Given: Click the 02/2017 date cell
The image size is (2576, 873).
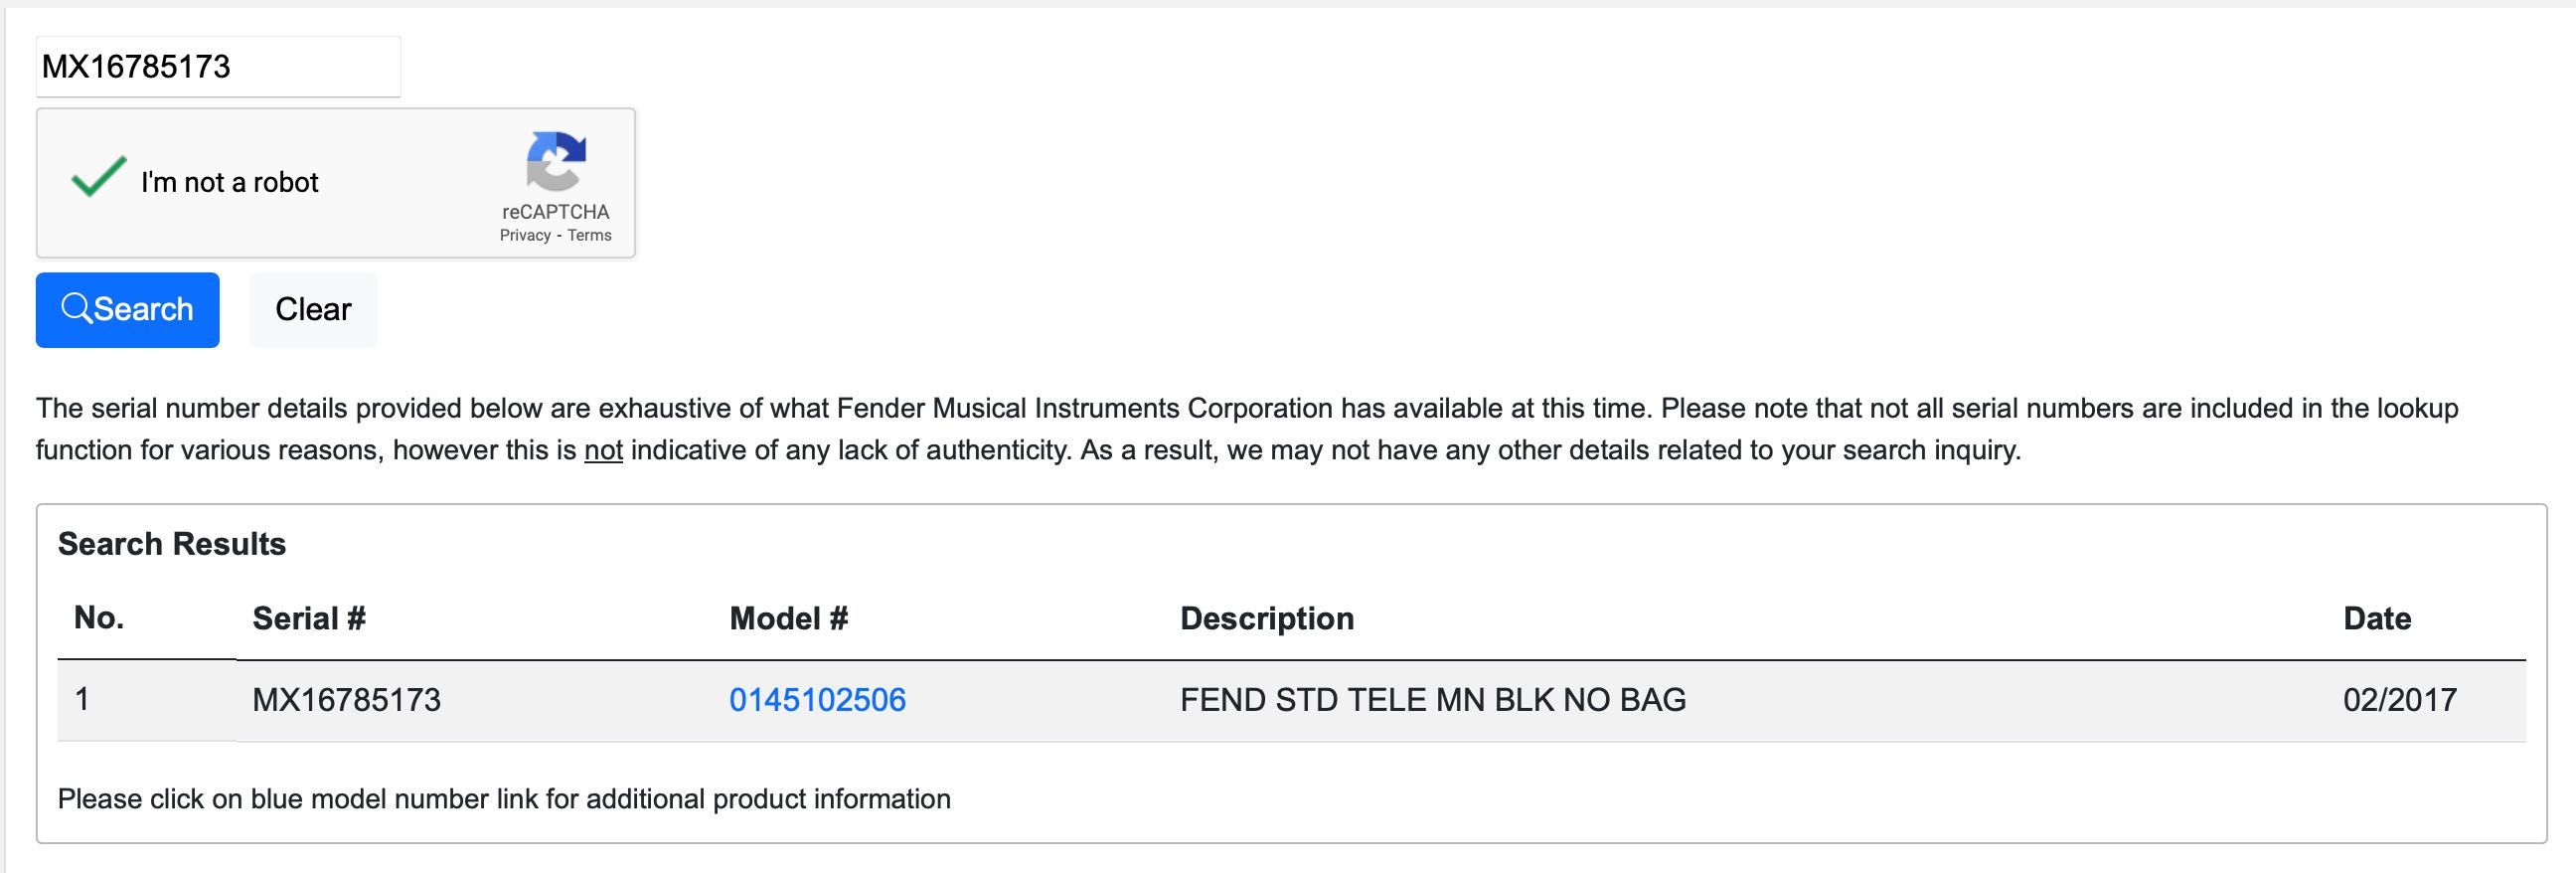Looking at the screenshot, I should click(x=2400, y=700).
